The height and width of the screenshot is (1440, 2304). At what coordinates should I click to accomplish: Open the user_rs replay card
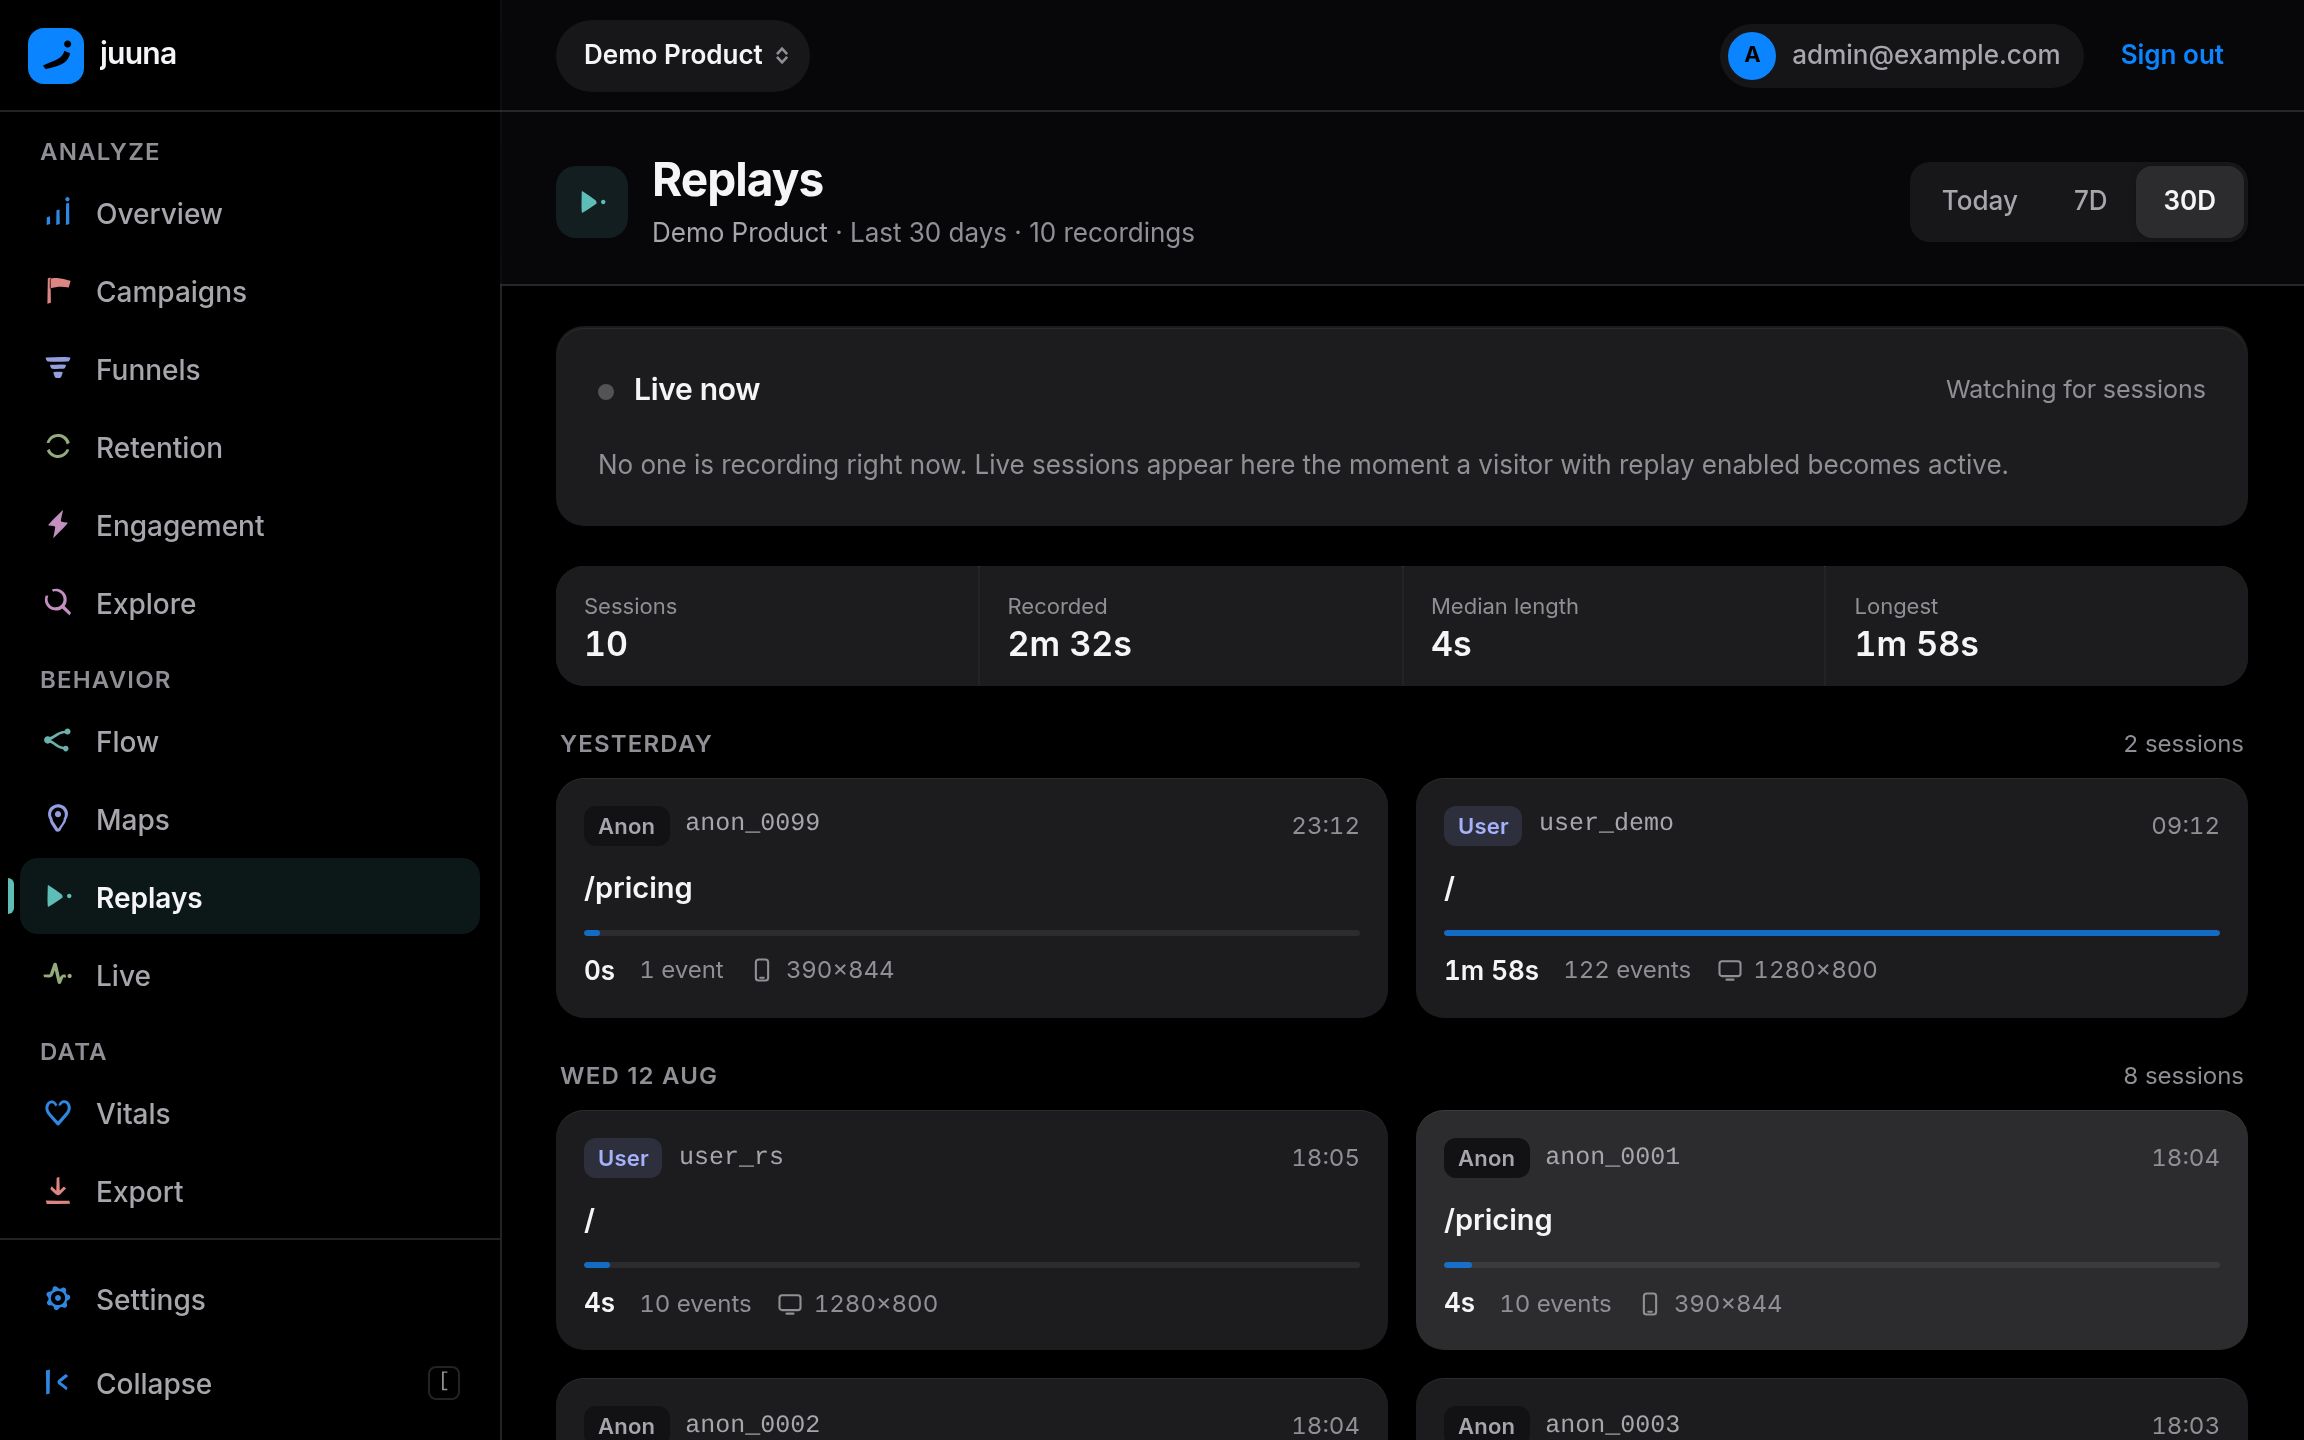tap(972, 1230)
